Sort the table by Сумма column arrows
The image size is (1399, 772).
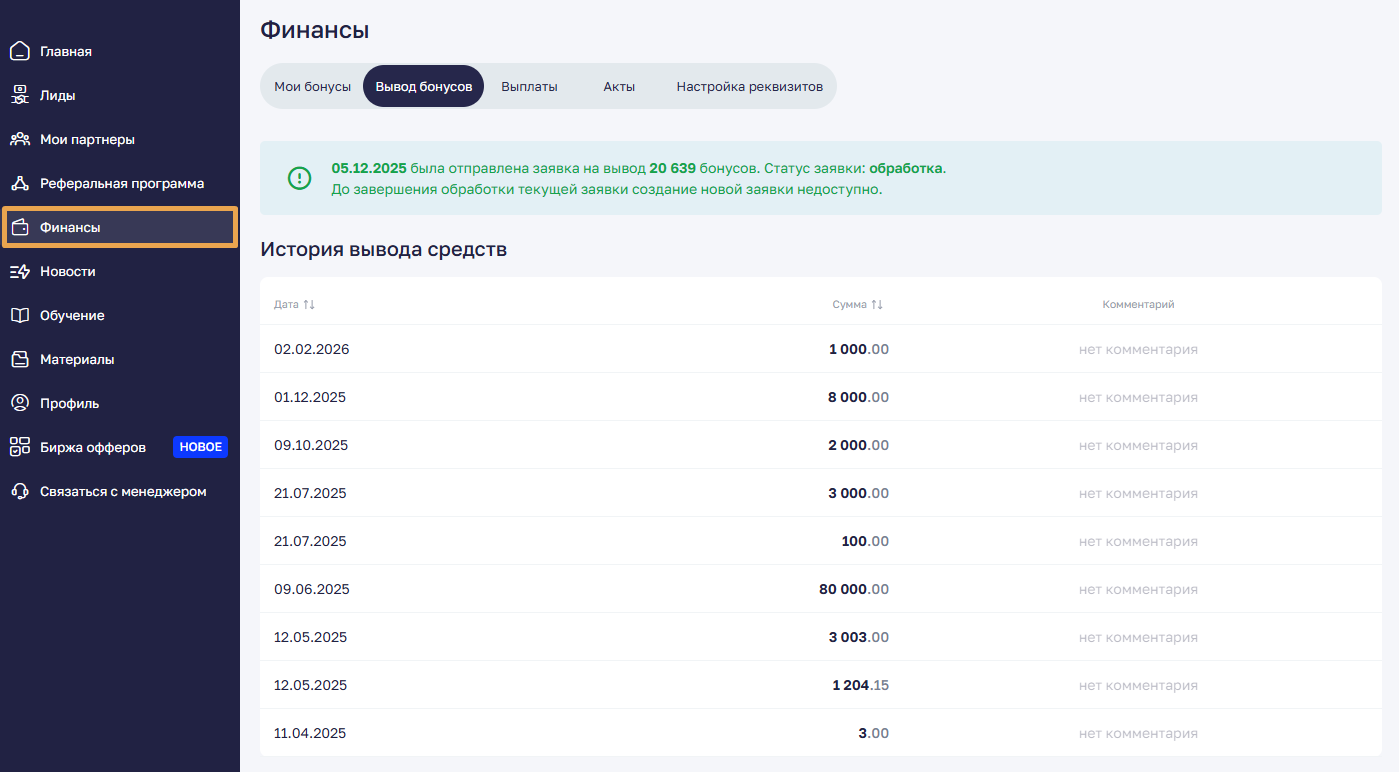[x=877, y=304]
